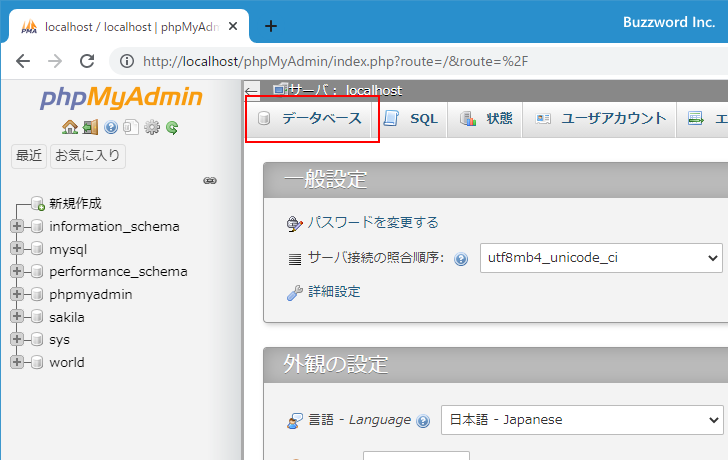Expand the information_schema tree node
This screenshot has width=728, height=460.
coord(17,226)
